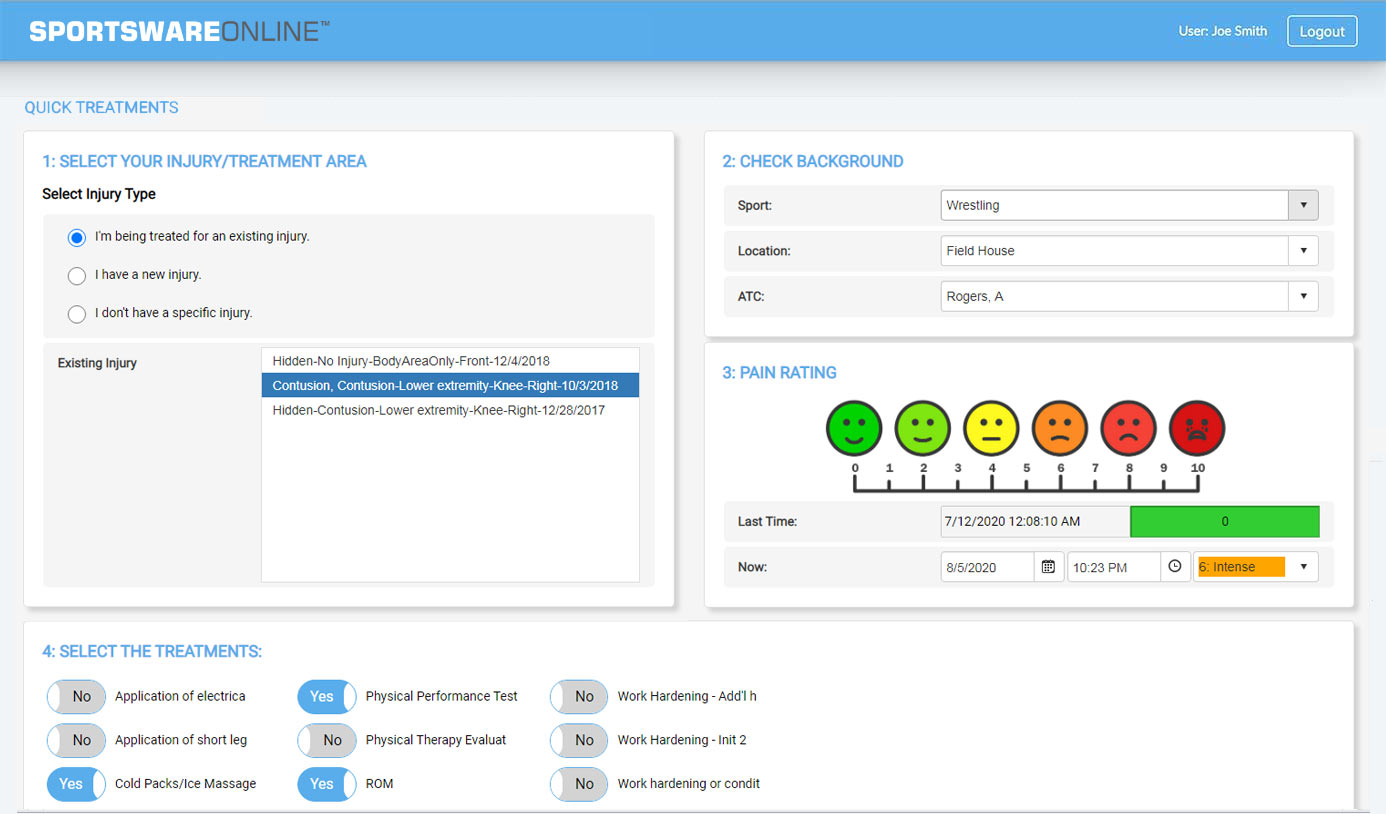This screenshot has width=1386, height=814.
Task: Expand the Location dropdown for Field House
Action: pyautogui.click(x=1303, y=250)
